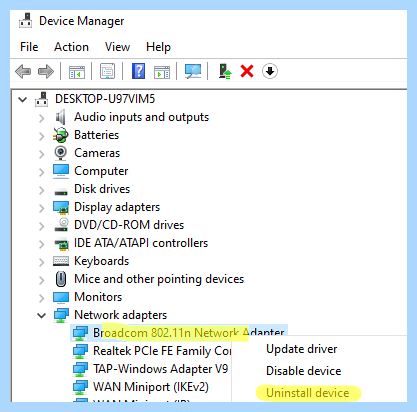The height and width of the screenshot is (412, 417).
Task: Toggle the console tree pane toolbar icon
Action: [x=77, y=72]
